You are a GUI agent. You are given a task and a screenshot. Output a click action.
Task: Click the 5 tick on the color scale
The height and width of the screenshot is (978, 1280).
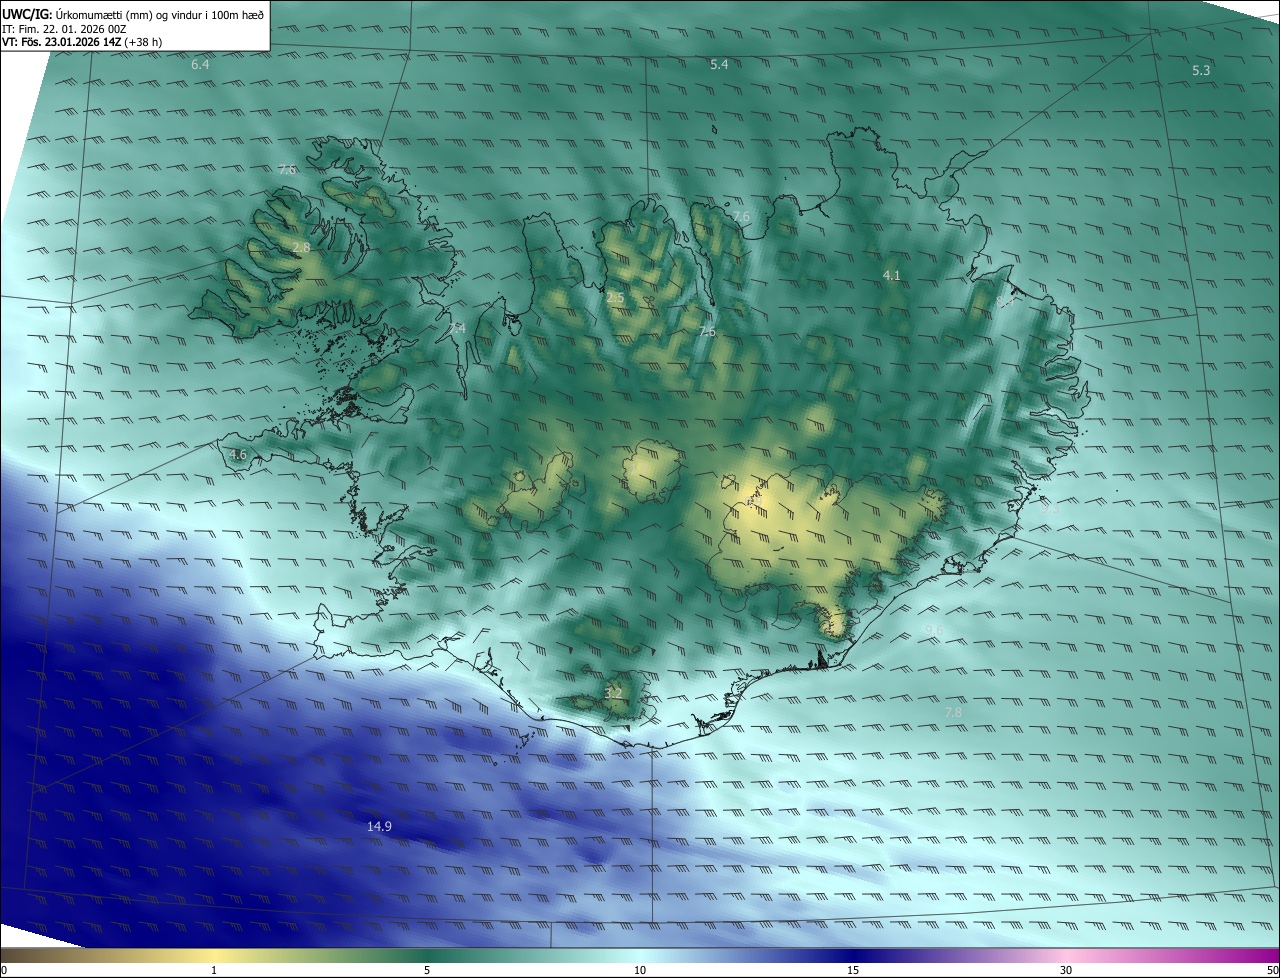[427, 970]
